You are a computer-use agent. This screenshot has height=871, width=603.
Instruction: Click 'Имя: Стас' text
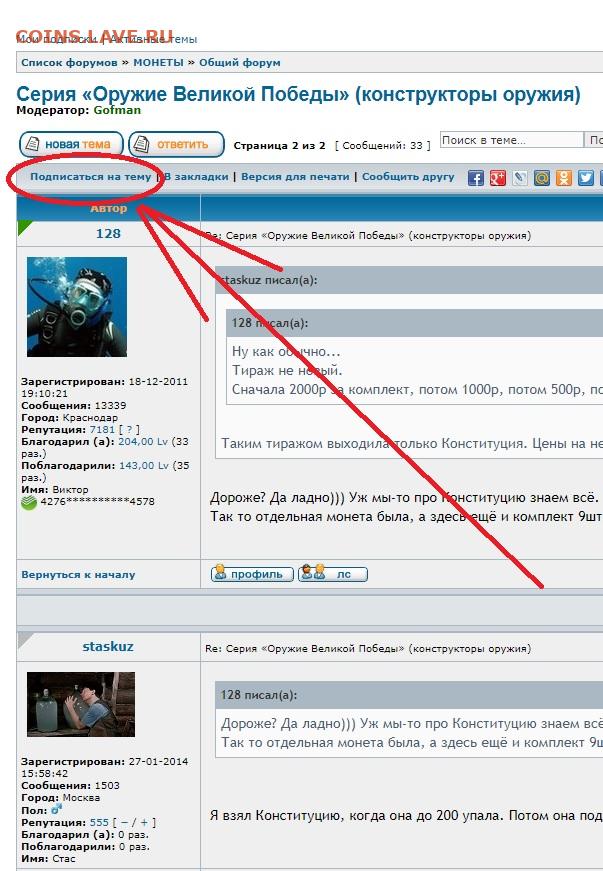48,858
